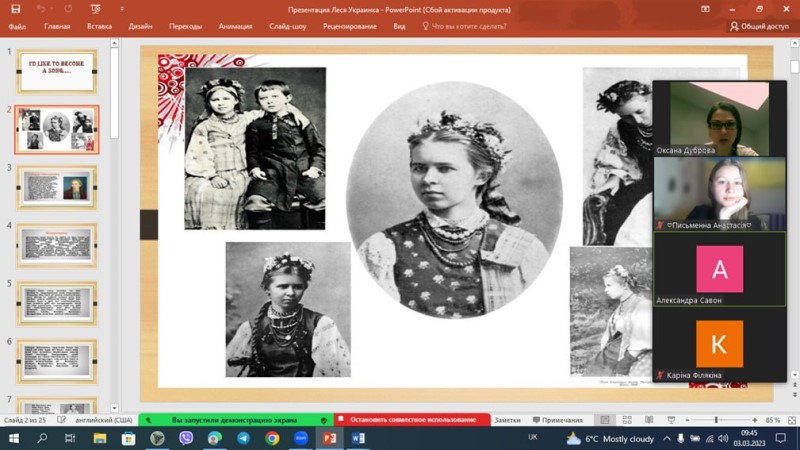This screenshot has height=450, width=800.
Task: Open the Переходы ribbon tab
Action: [x=186, y=27]
